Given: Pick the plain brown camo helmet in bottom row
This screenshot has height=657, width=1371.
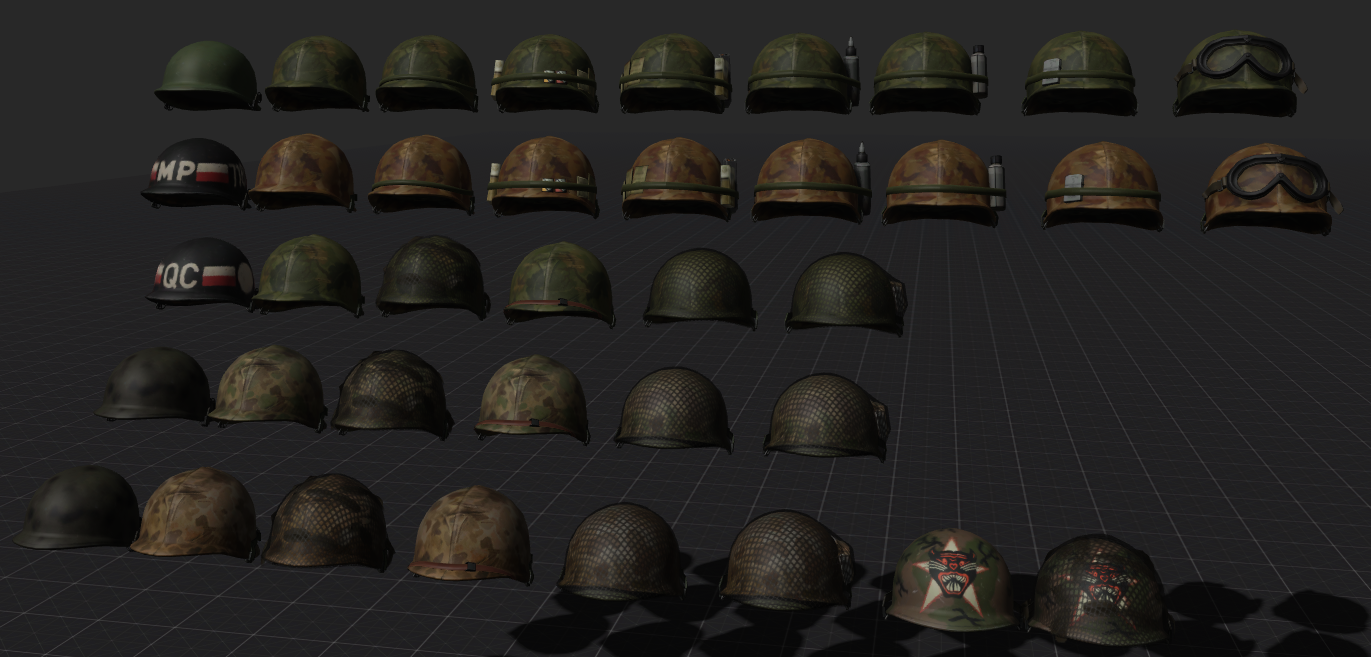Looking at the screenshot, I should coord(196,514).
